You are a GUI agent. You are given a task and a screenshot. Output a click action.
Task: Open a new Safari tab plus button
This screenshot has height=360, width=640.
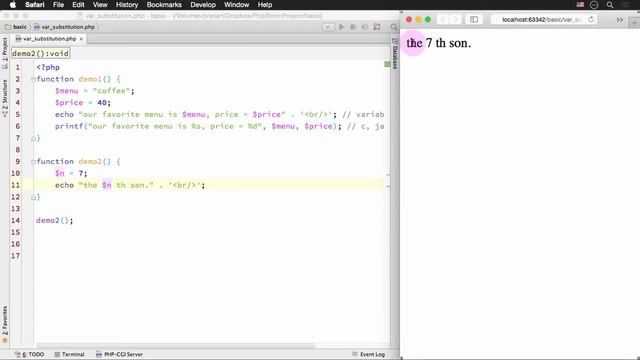(x=635, y=22)
